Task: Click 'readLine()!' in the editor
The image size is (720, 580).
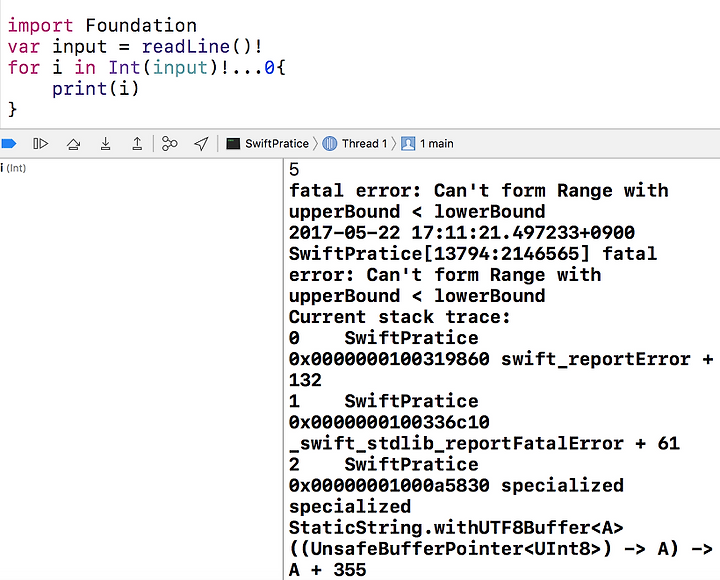Action: tap(202, 46)
